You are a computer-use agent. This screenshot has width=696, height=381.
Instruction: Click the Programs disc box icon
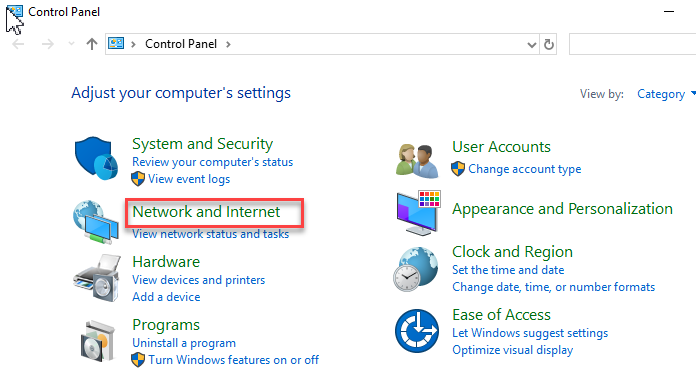[x=98, y=341]
